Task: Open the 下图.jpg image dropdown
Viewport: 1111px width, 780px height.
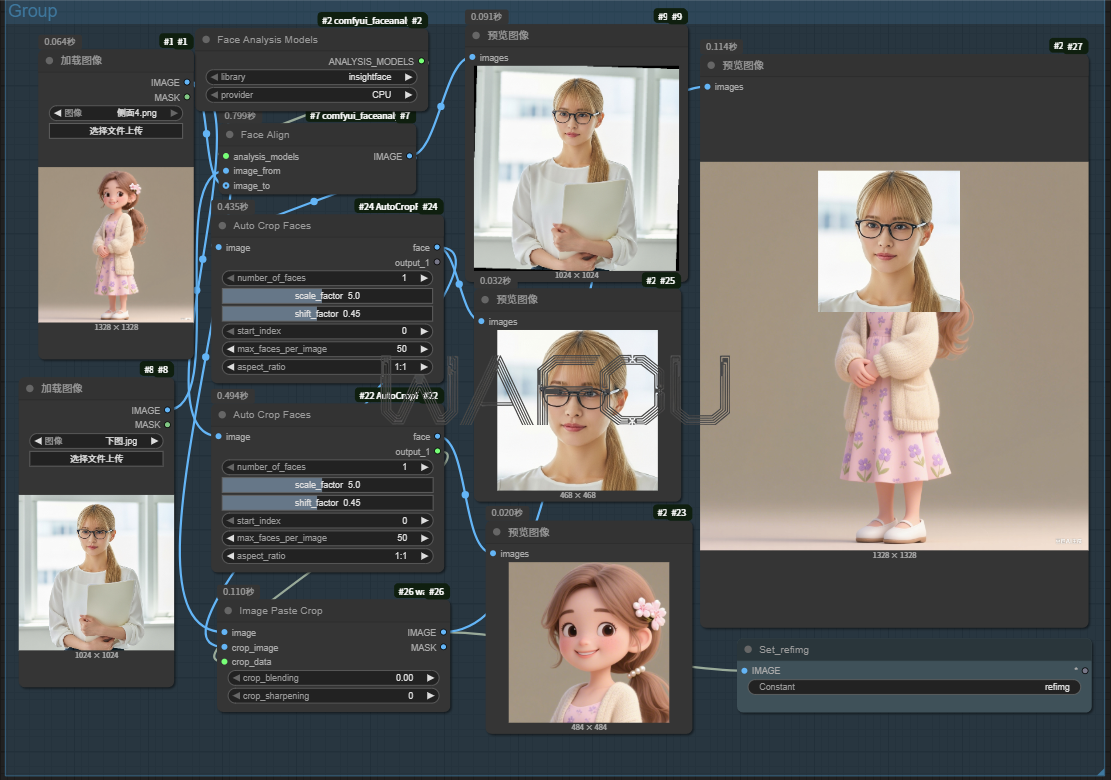Action: pos(96,441)
